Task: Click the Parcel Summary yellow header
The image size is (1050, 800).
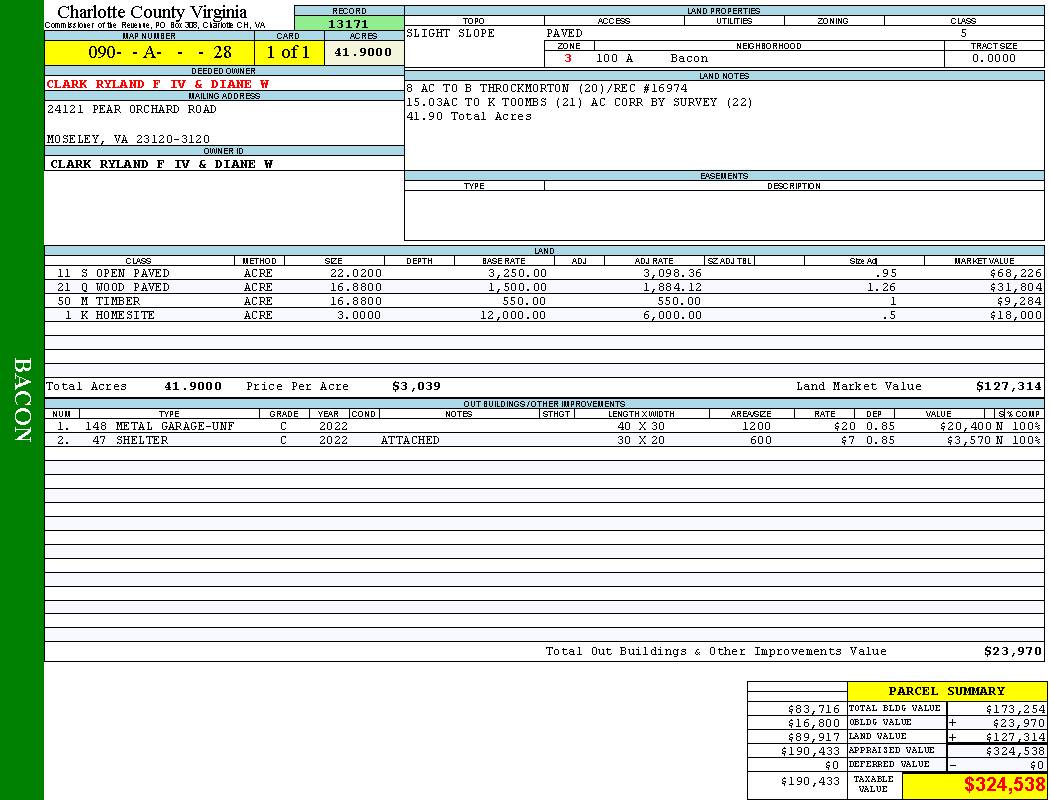Action: point(946,691)
